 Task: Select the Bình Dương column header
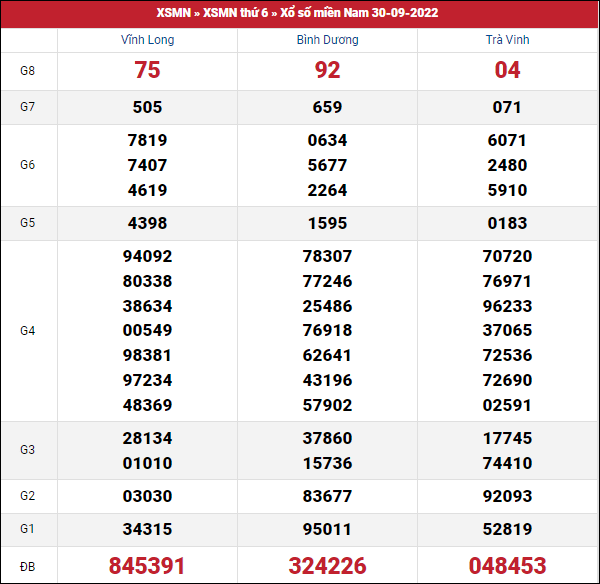327,40
